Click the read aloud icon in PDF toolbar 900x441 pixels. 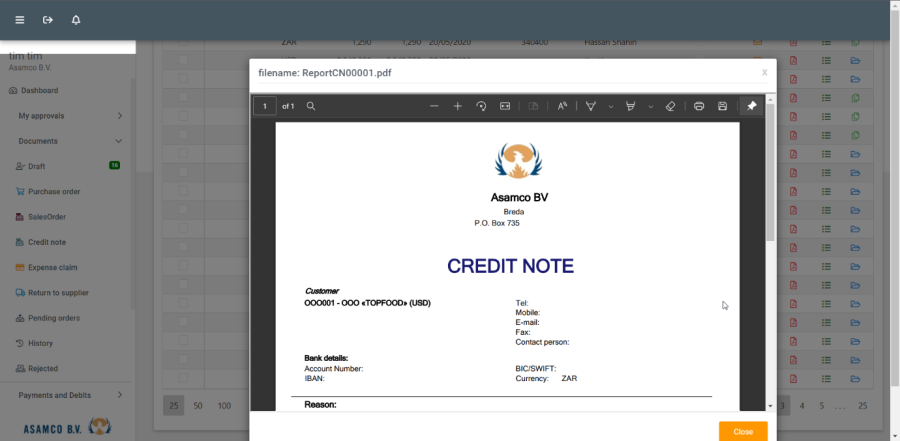(562, 106)
